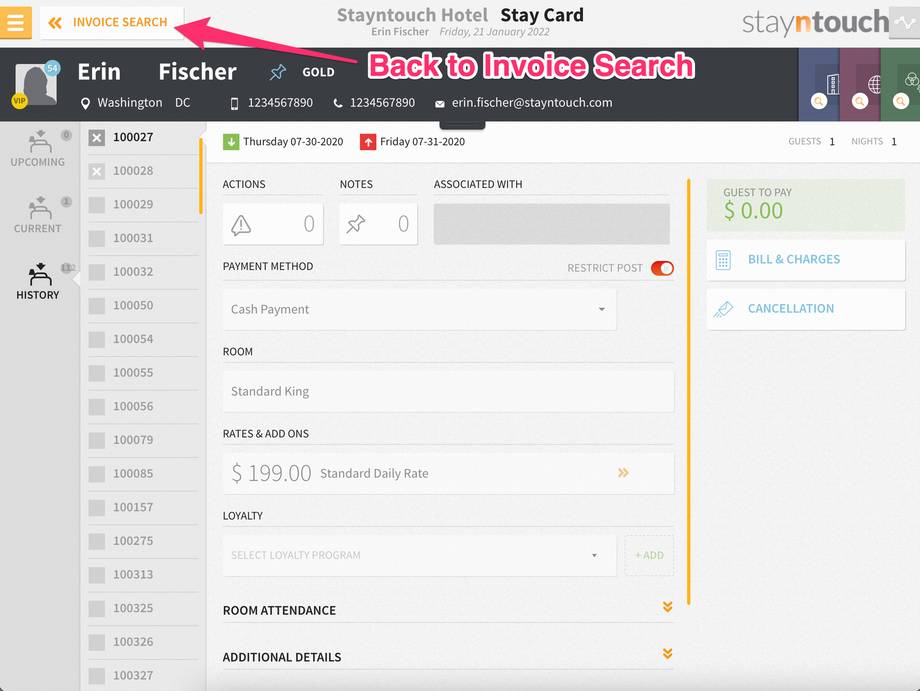Switch to the Upcoming reservations tab

click(x=38, y=149)
